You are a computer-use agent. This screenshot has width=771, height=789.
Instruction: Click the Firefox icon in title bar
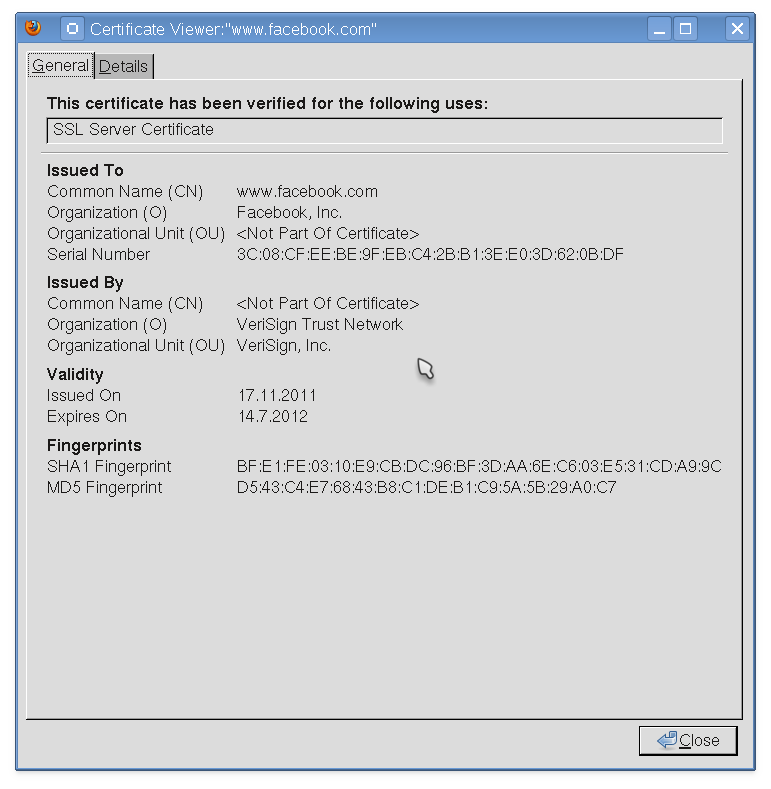33,28
